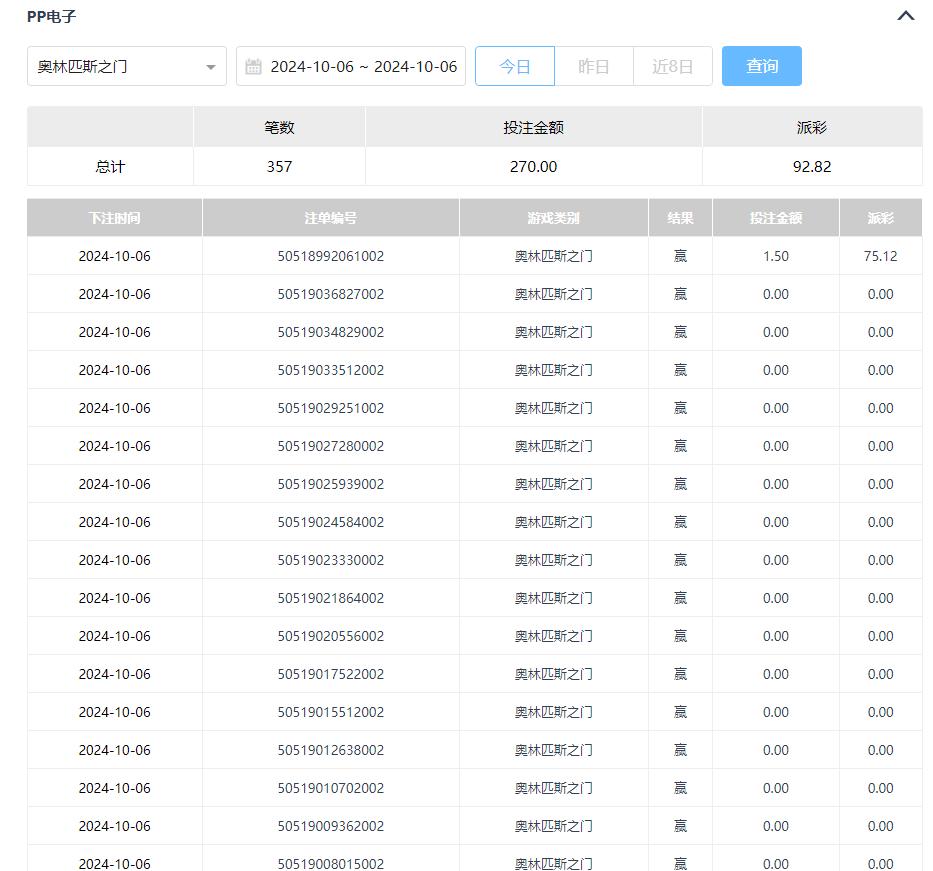Click the date range input field
The image size is (933, 871).
click(x=363, y=67)
